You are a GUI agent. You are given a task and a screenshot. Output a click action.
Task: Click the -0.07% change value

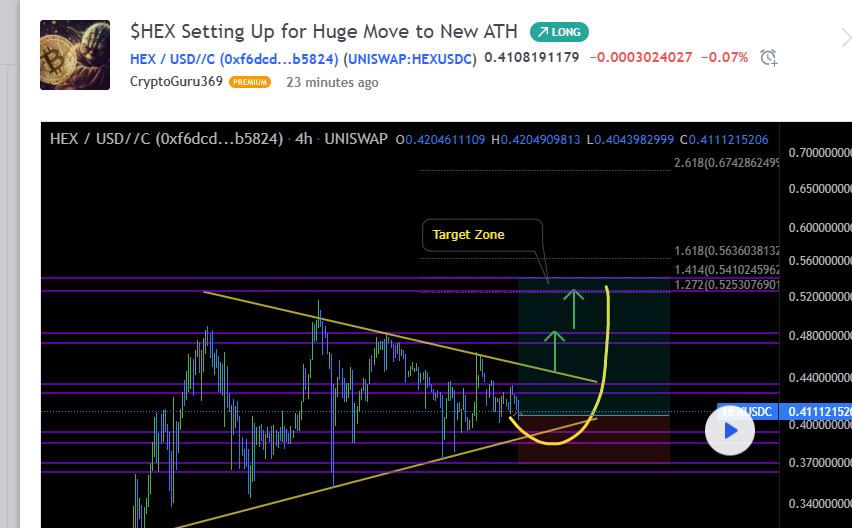(x=724, y=57)
